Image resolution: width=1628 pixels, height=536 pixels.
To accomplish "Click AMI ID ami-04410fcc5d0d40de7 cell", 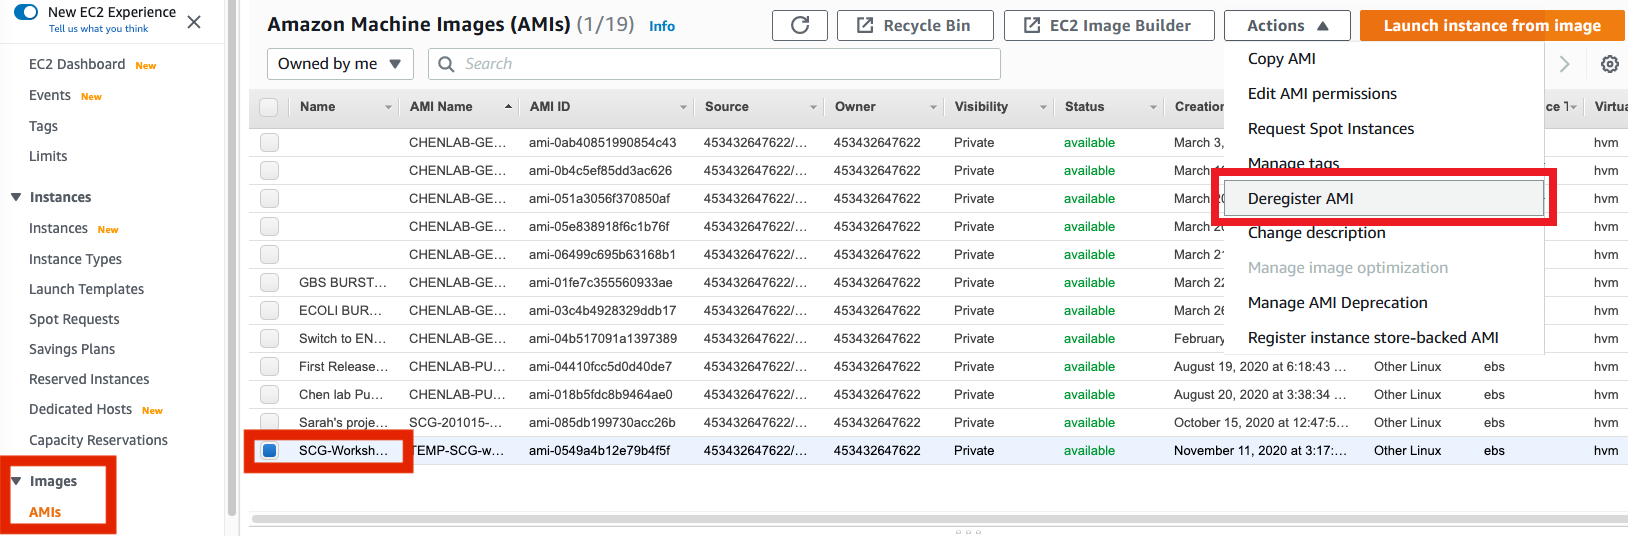I will point(600,367).
